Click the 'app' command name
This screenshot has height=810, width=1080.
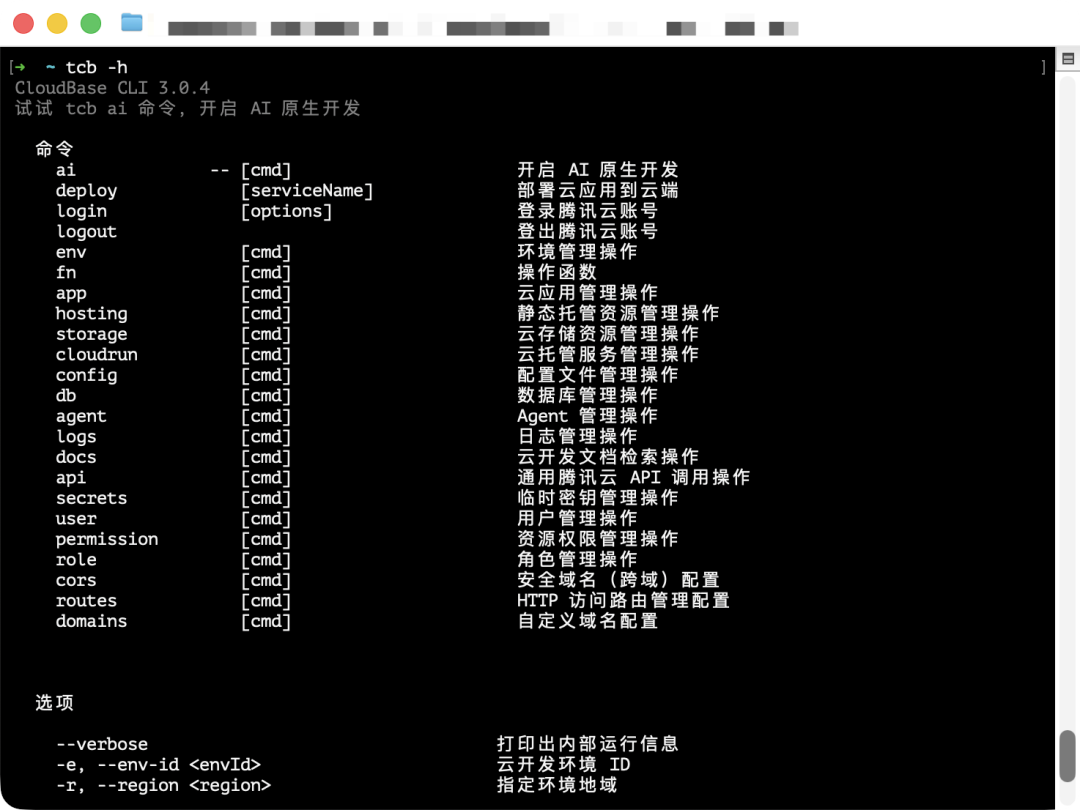71,293
